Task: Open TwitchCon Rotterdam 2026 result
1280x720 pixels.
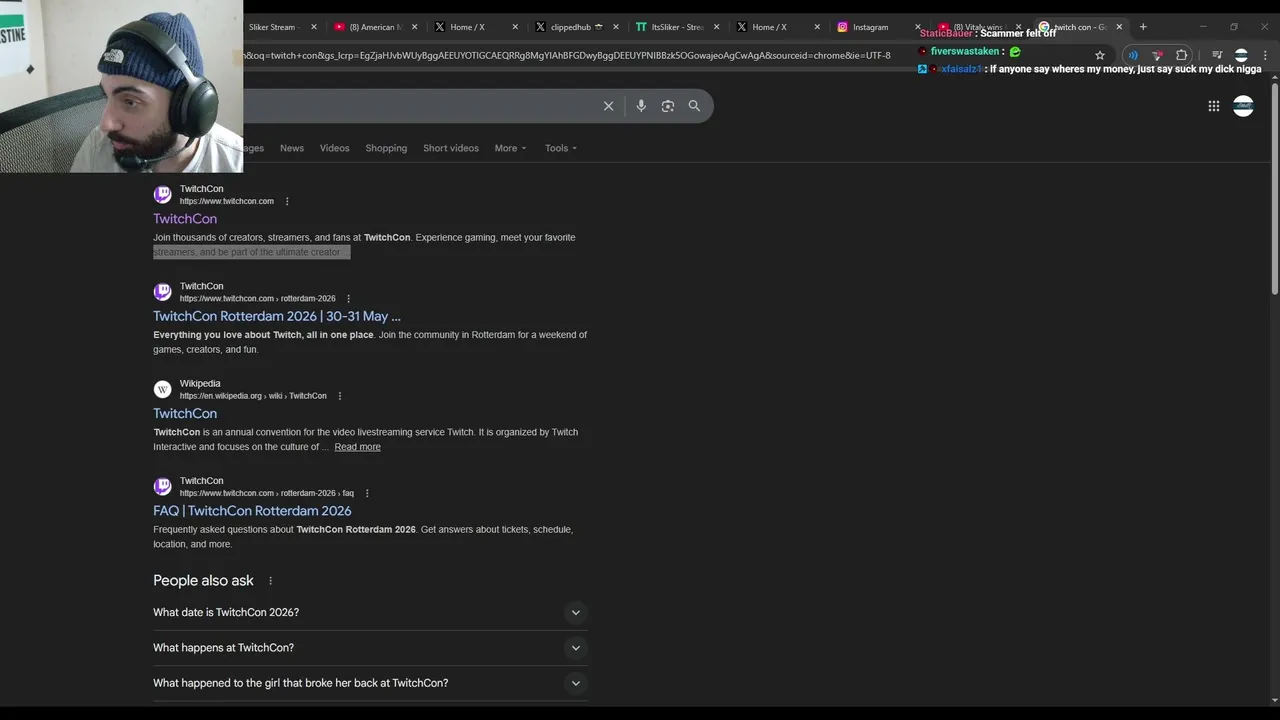Action: tap(277, 316)
